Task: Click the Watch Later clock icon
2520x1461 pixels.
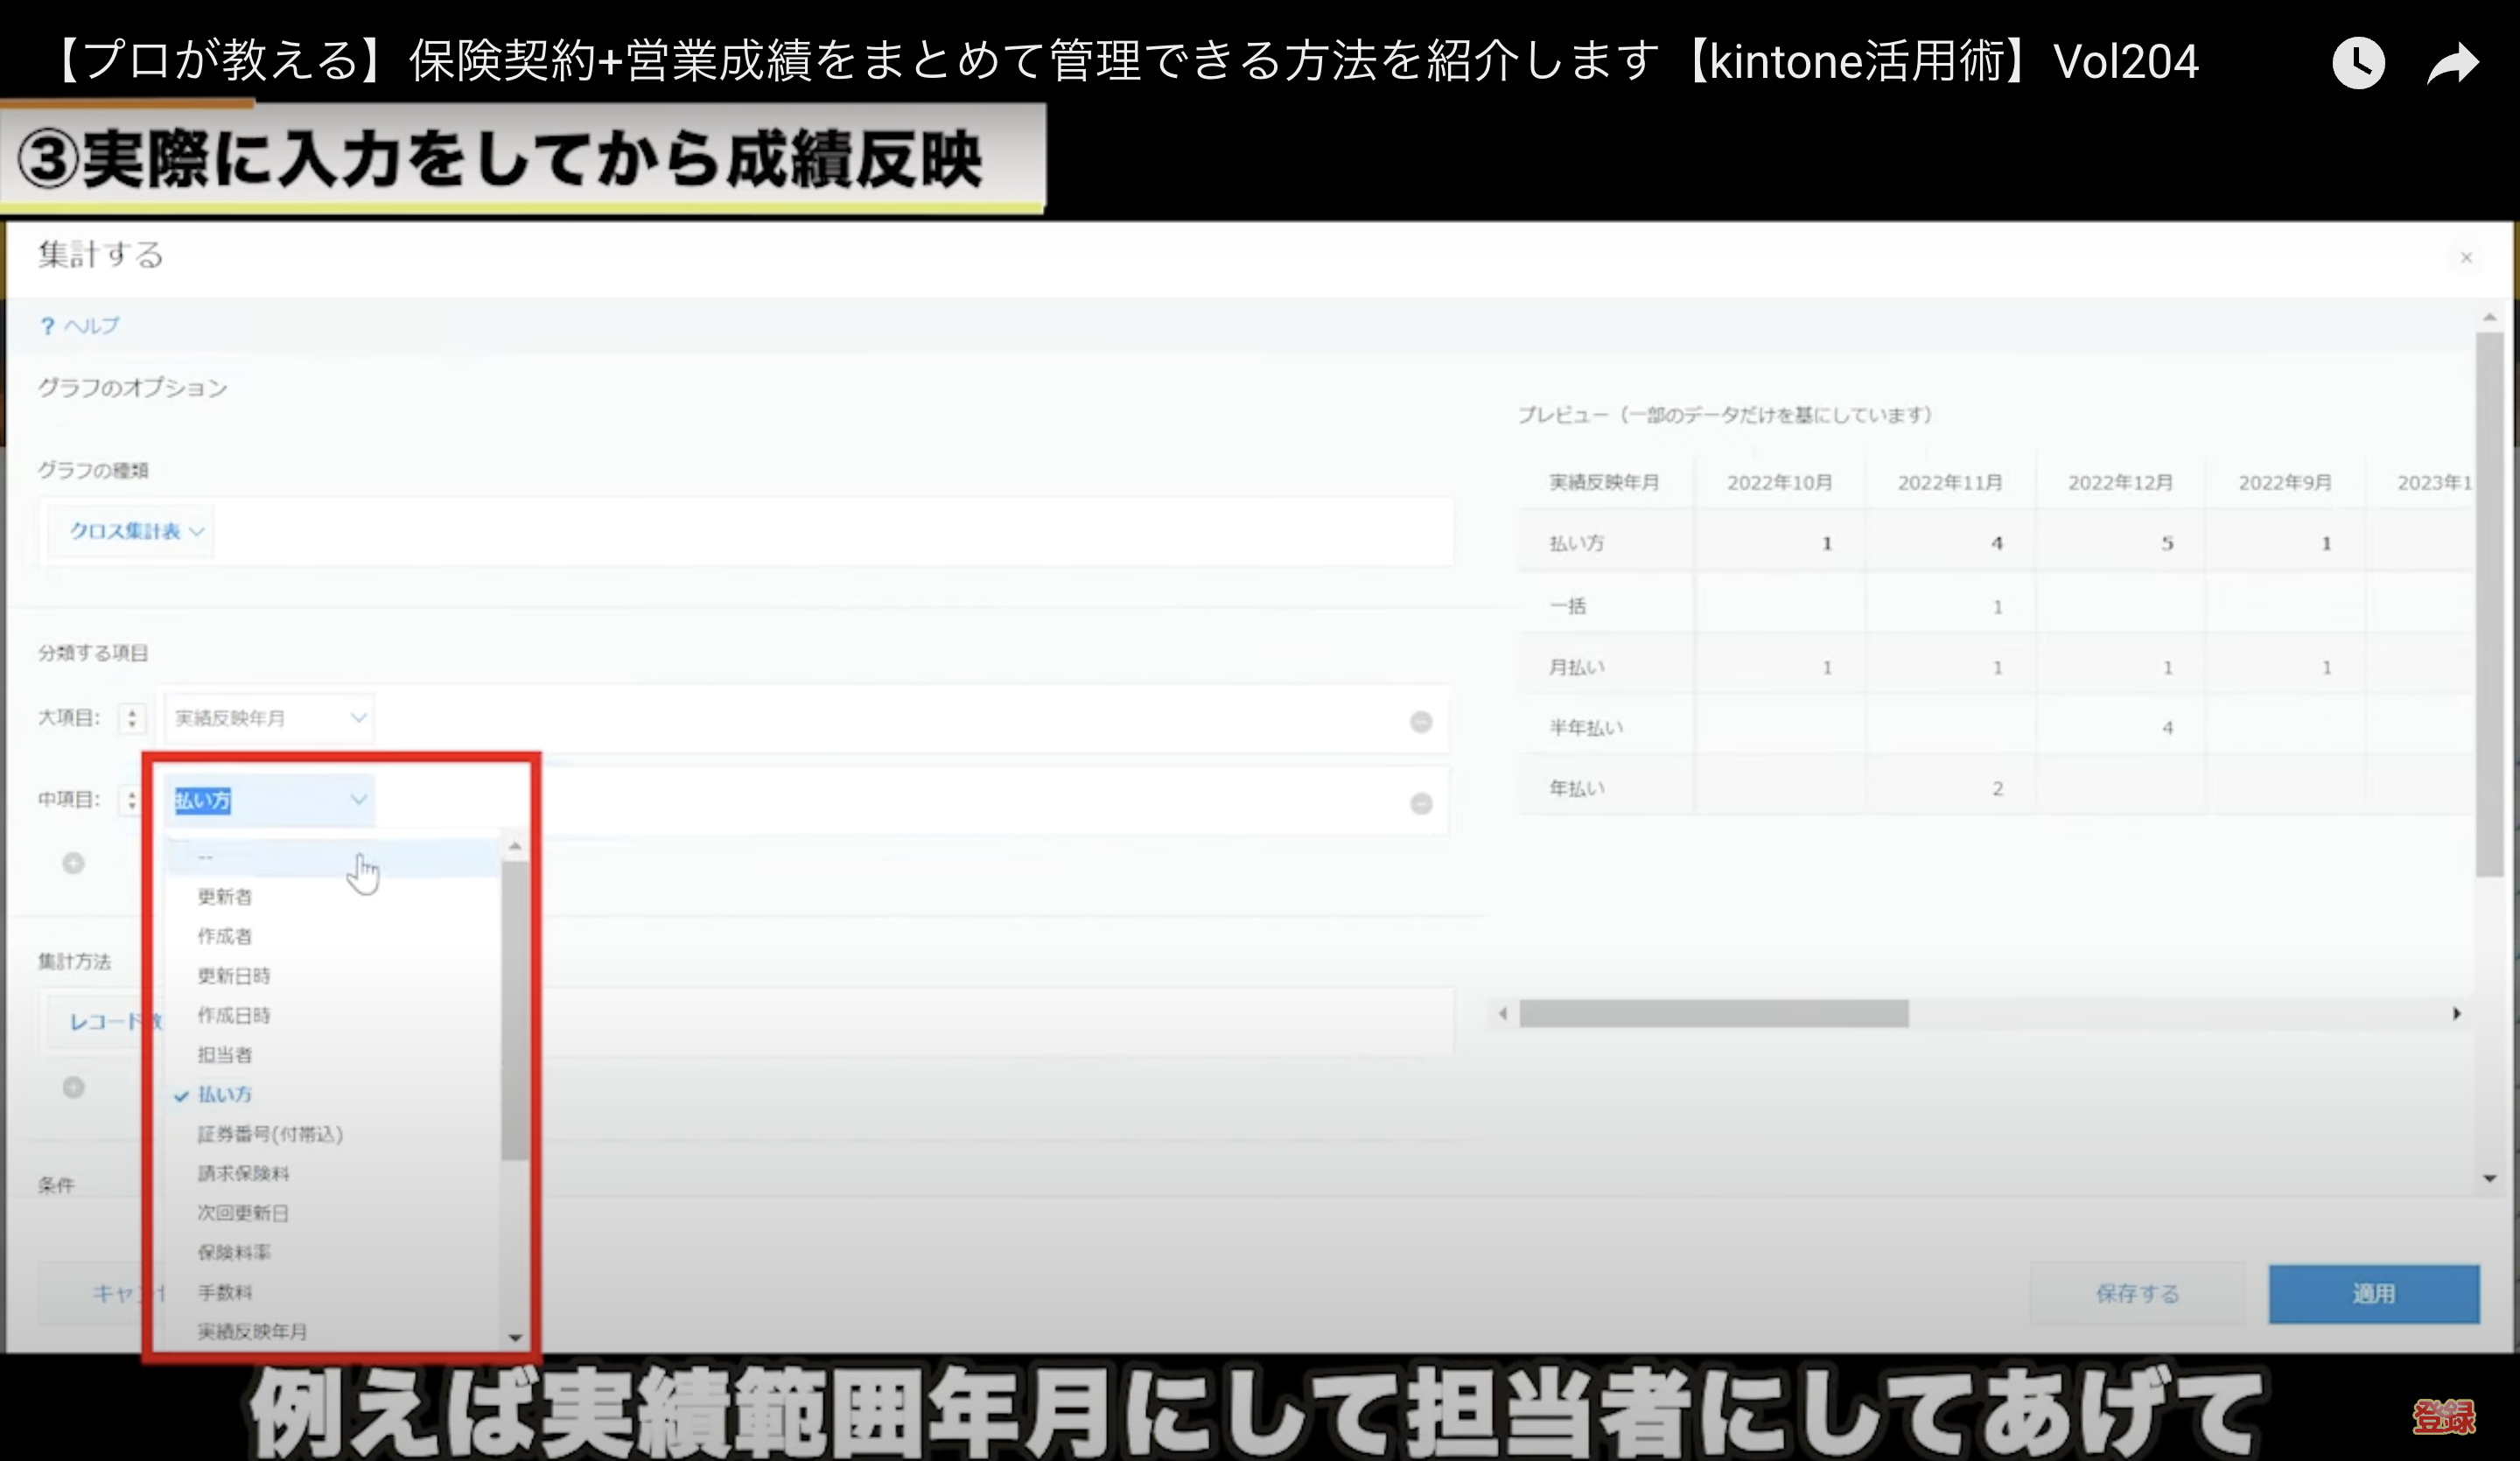Action: click(x=2357, y=64)
